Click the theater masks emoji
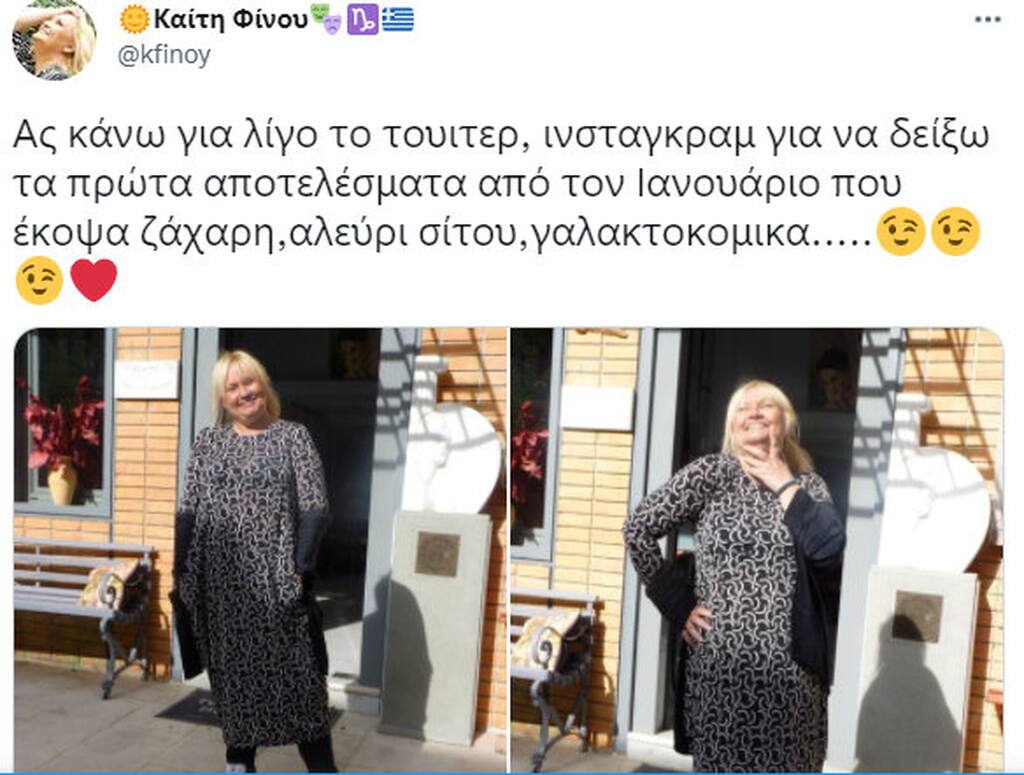Image resolution: width=1024 pixels, height=775 pixels. pos(326,19)
